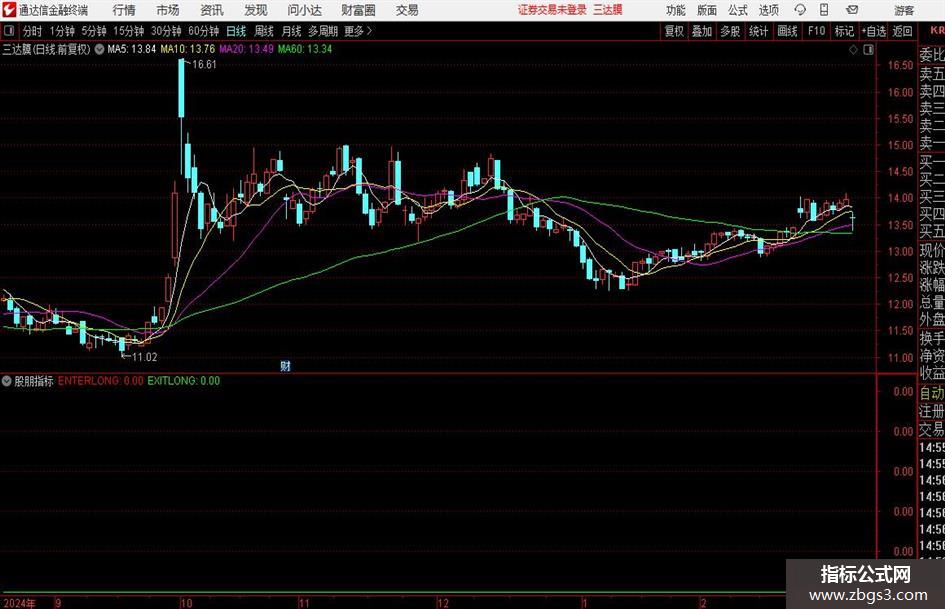The image size is (945, 609).
Task: Open the 行情 menu
Action: [124, 10]
